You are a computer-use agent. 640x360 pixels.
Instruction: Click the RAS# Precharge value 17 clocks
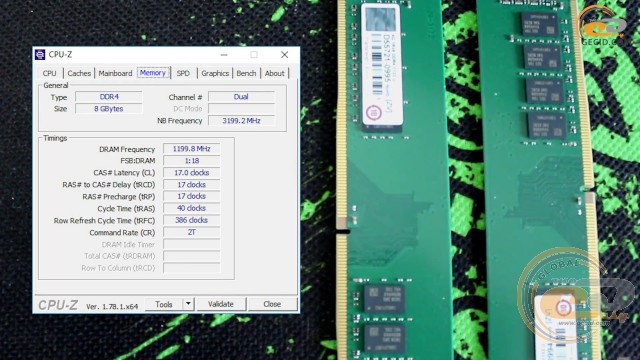pyautogui.click(x=191, y=196)
